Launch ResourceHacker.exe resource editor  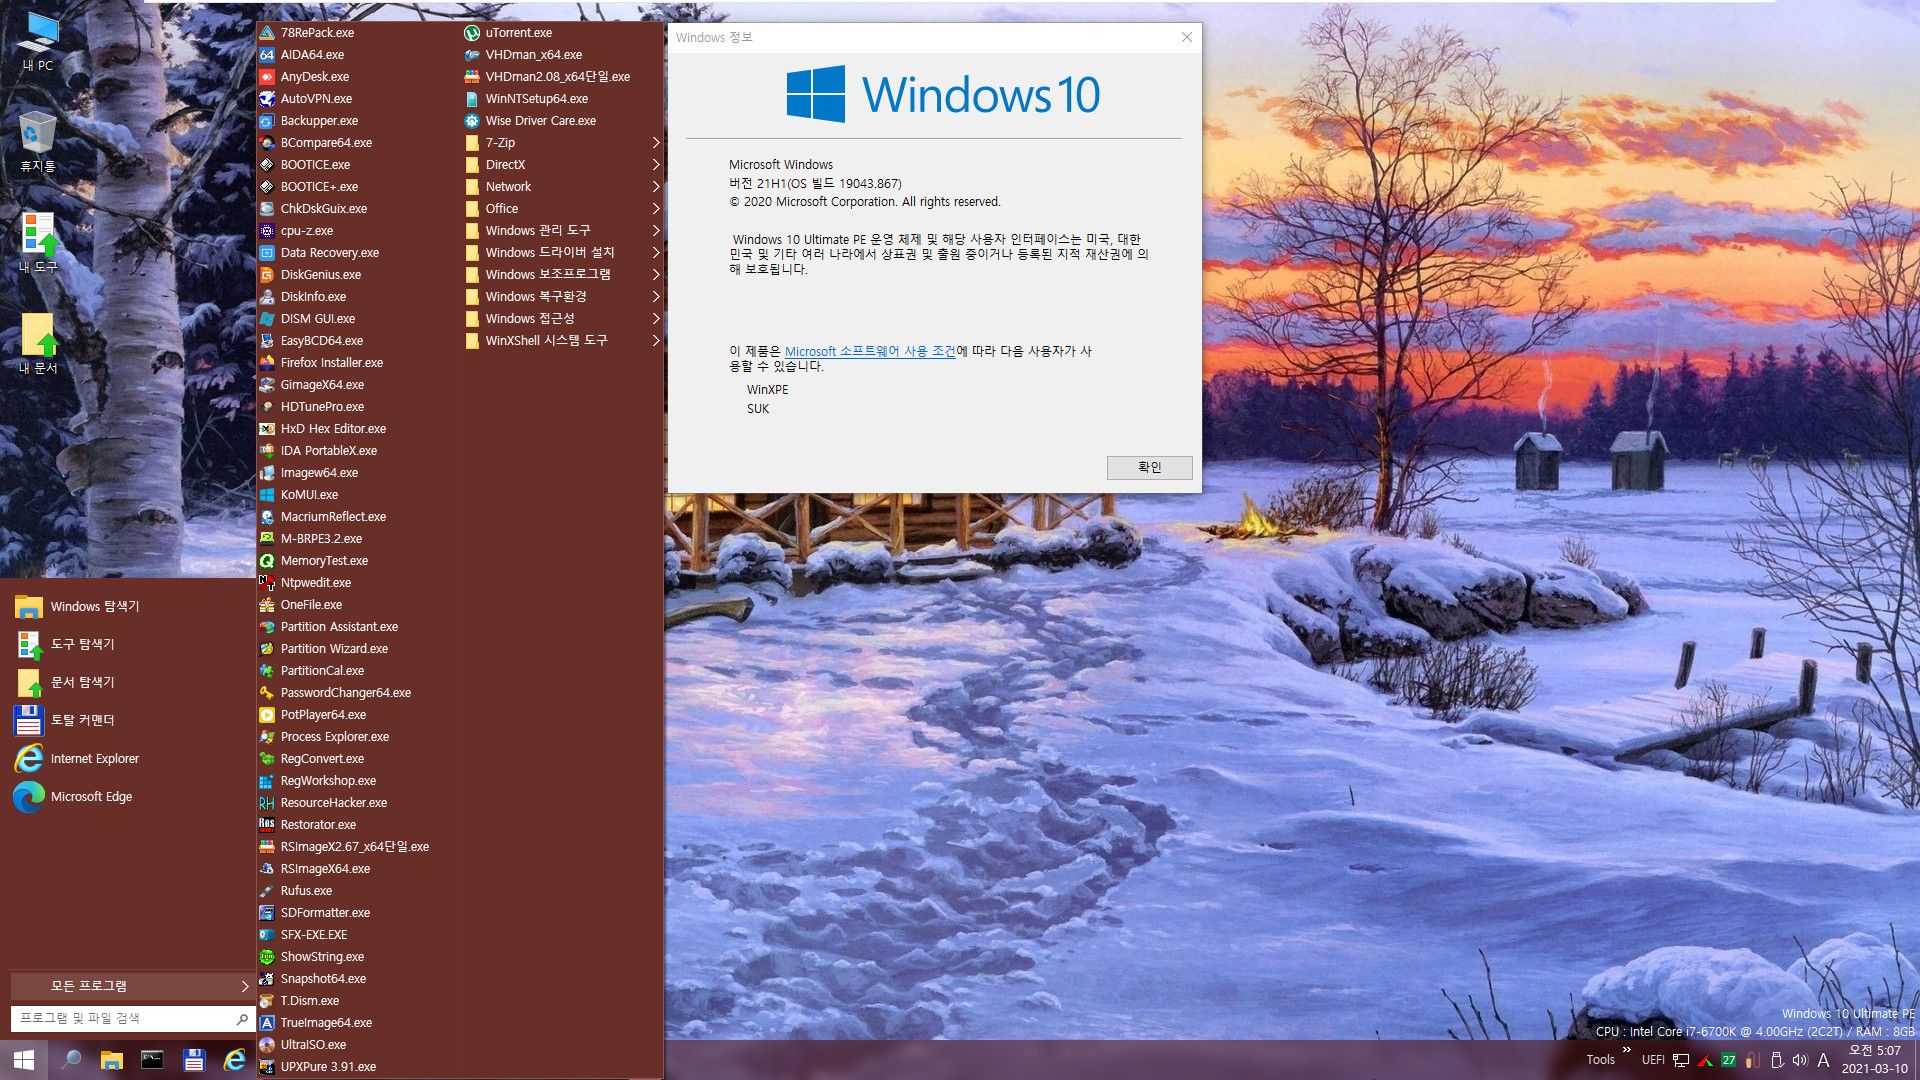point(334,802)
